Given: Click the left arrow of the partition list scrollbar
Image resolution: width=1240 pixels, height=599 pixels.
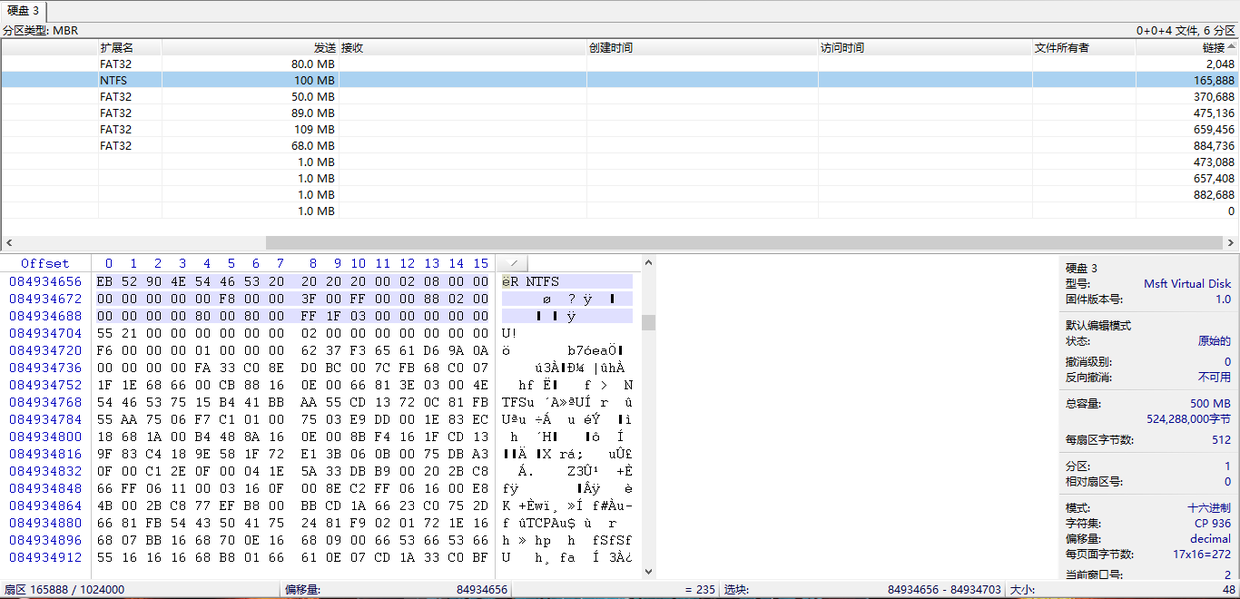Looking at the screenshot, I should (x=9, y=243).
